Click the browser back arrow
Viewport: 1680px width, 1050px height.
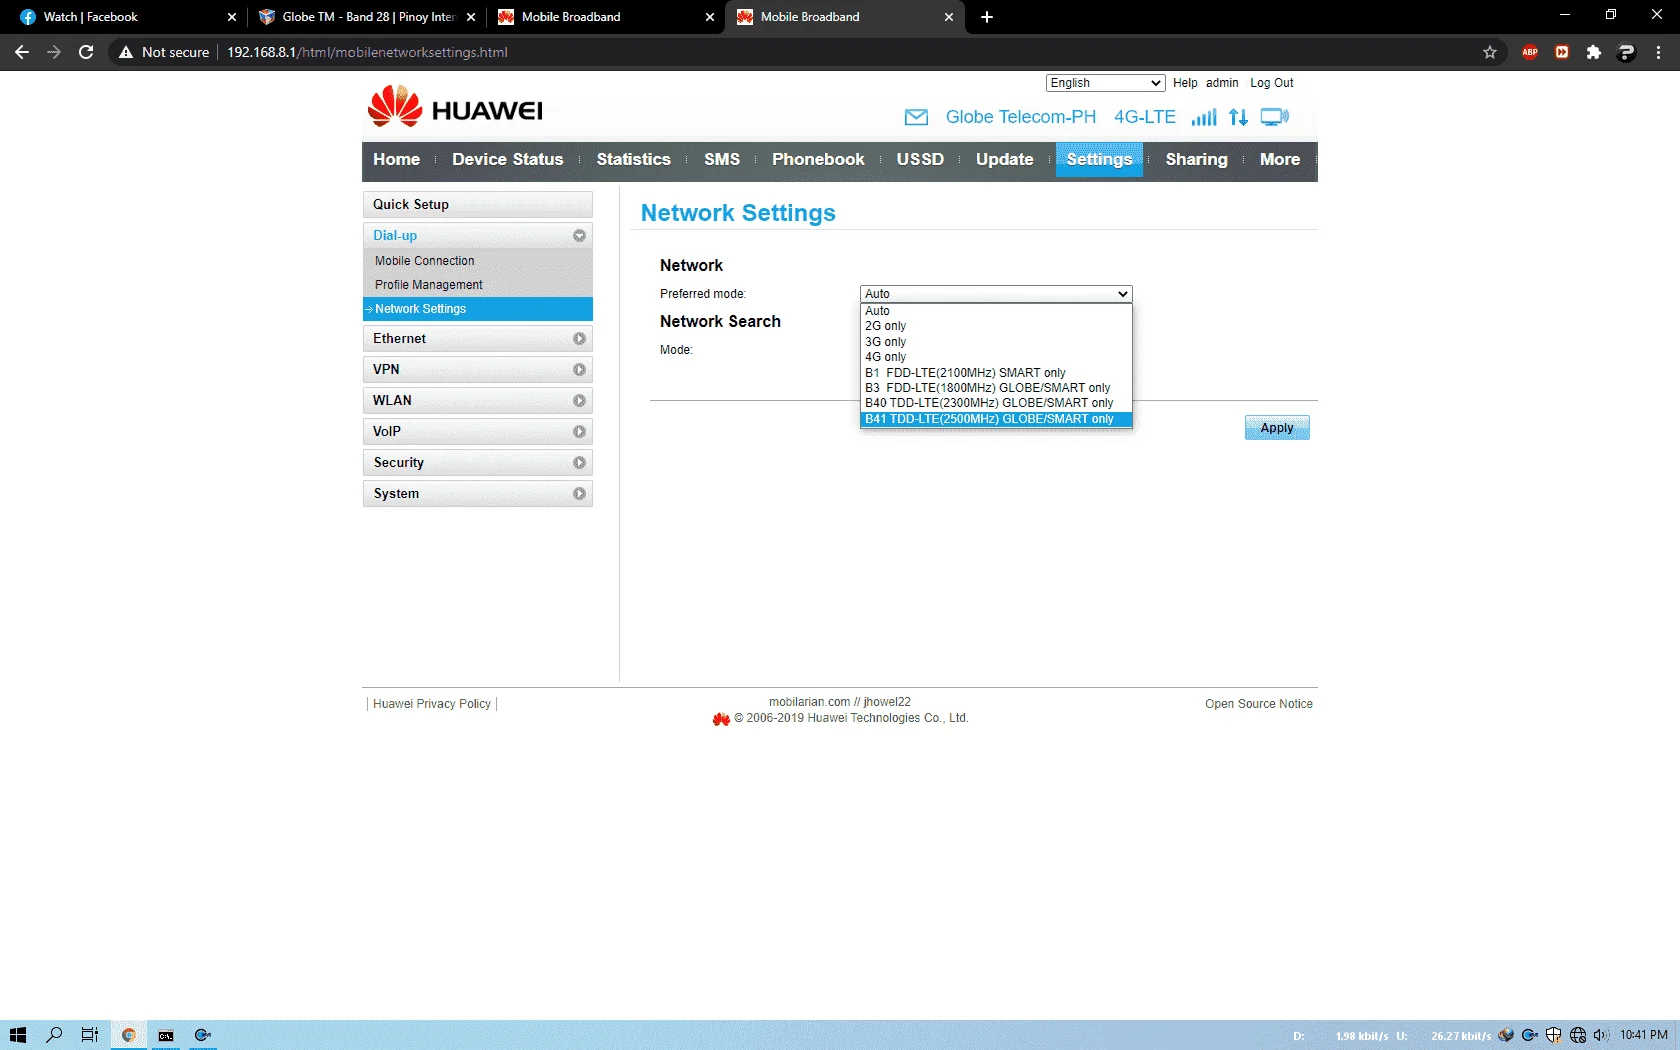pos(22,52)
